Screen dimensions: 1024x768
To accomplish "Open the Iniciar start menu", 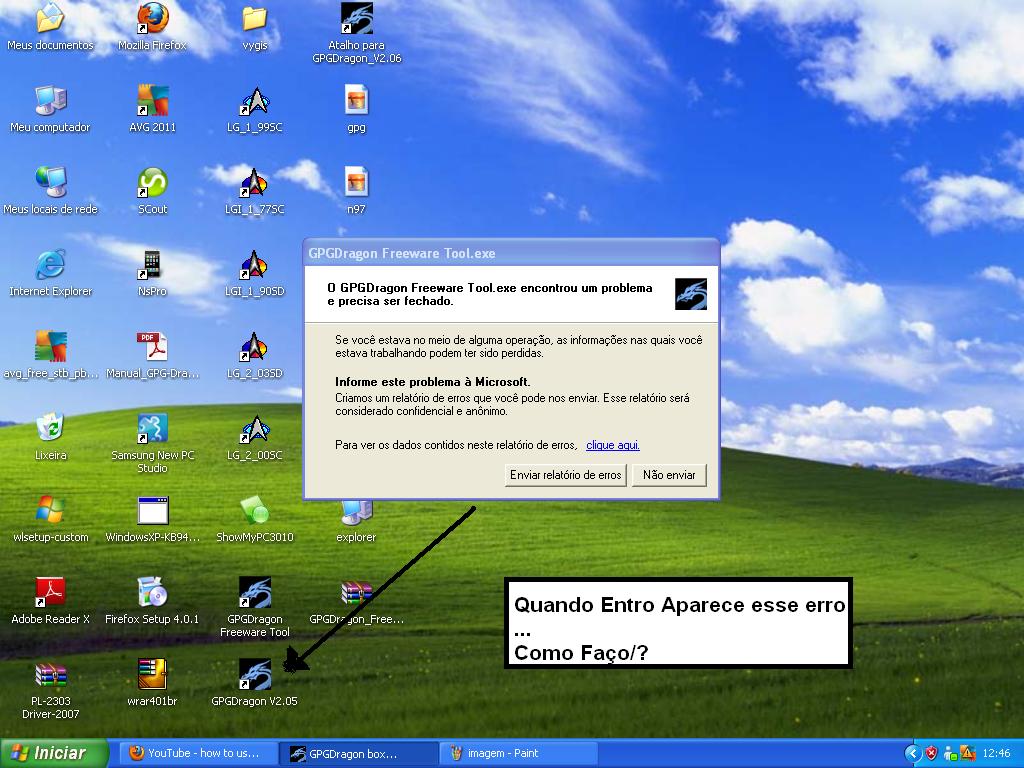I will (x=52, y=753).
